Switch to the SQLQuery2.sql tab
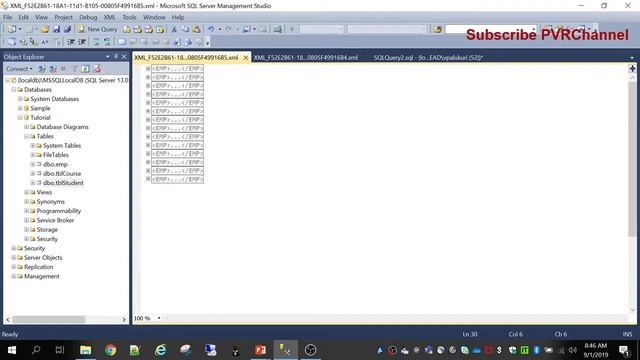 pos(428,58)
